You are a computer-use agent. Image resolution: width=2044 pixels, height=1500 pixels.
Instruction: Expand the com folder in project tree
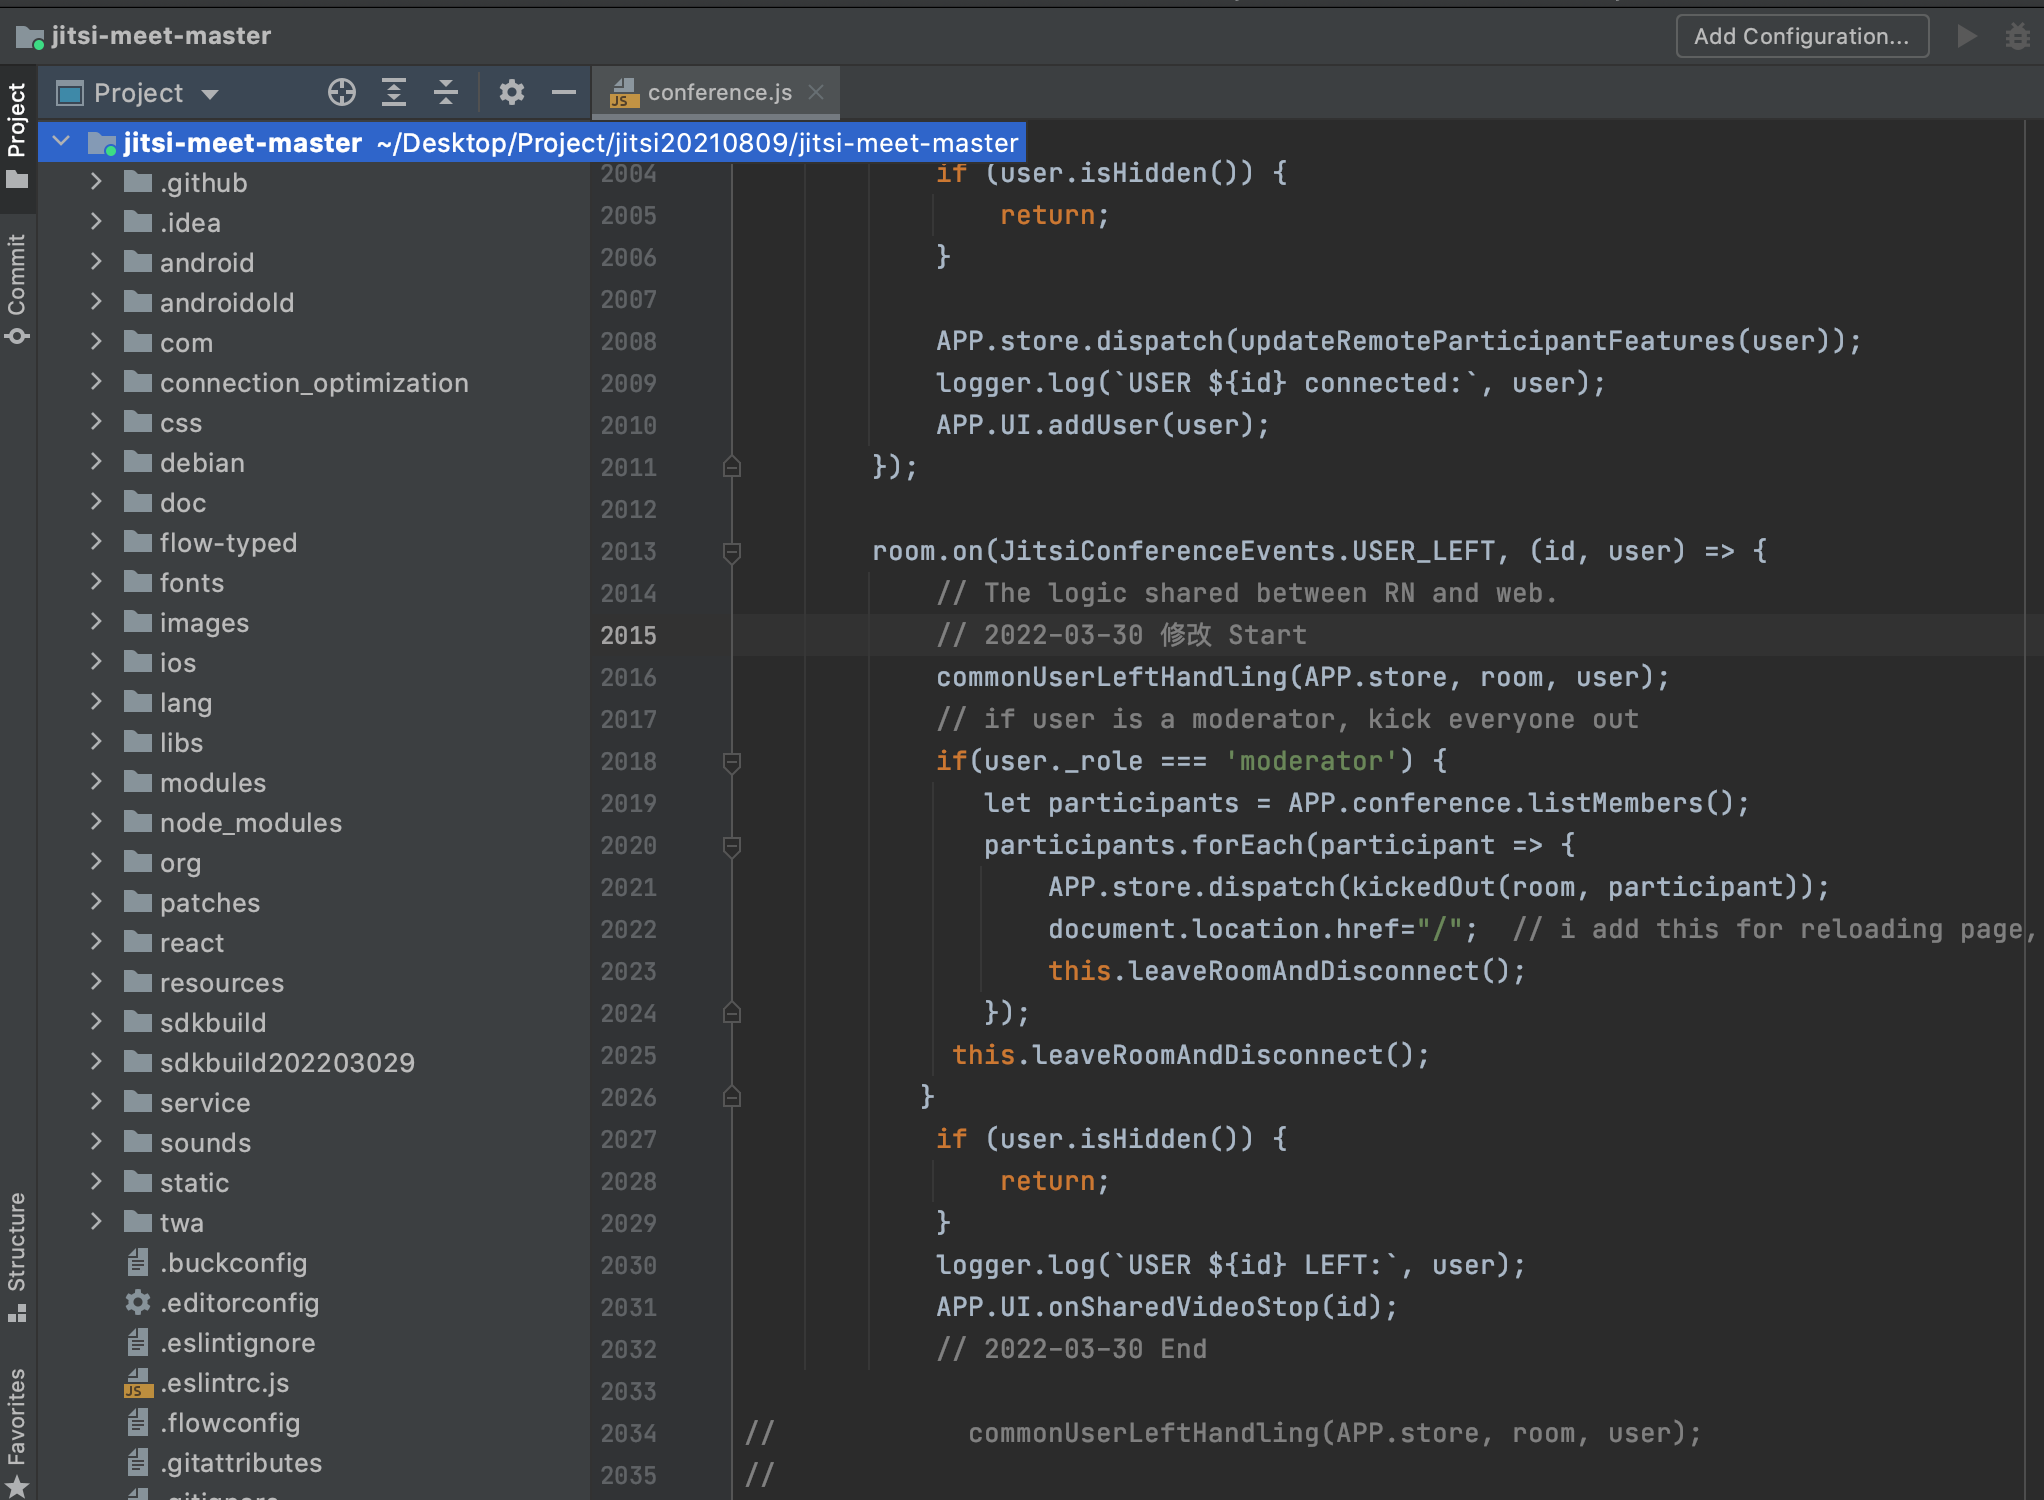(x=95, y=341)
